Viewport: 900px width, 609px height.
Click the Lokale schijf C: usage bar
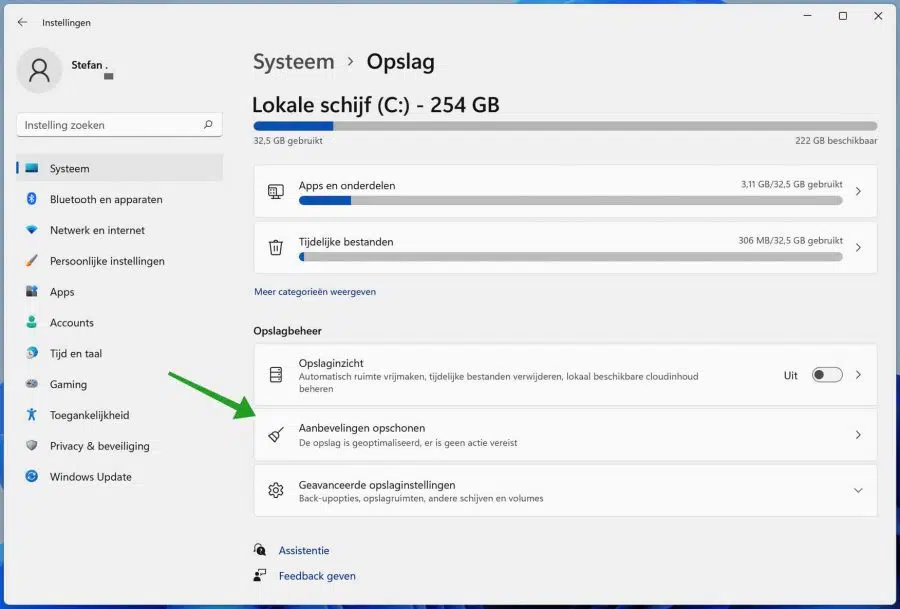[565, 126]
